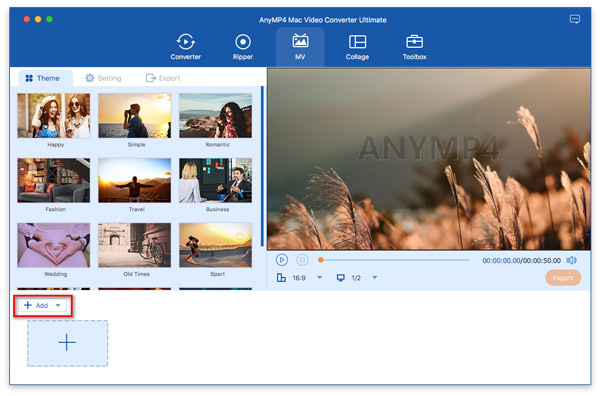Image resolution: width=600 pixels, height=396 pixels.
Task: Click the preview progress slider
Action: coord(394,260)
